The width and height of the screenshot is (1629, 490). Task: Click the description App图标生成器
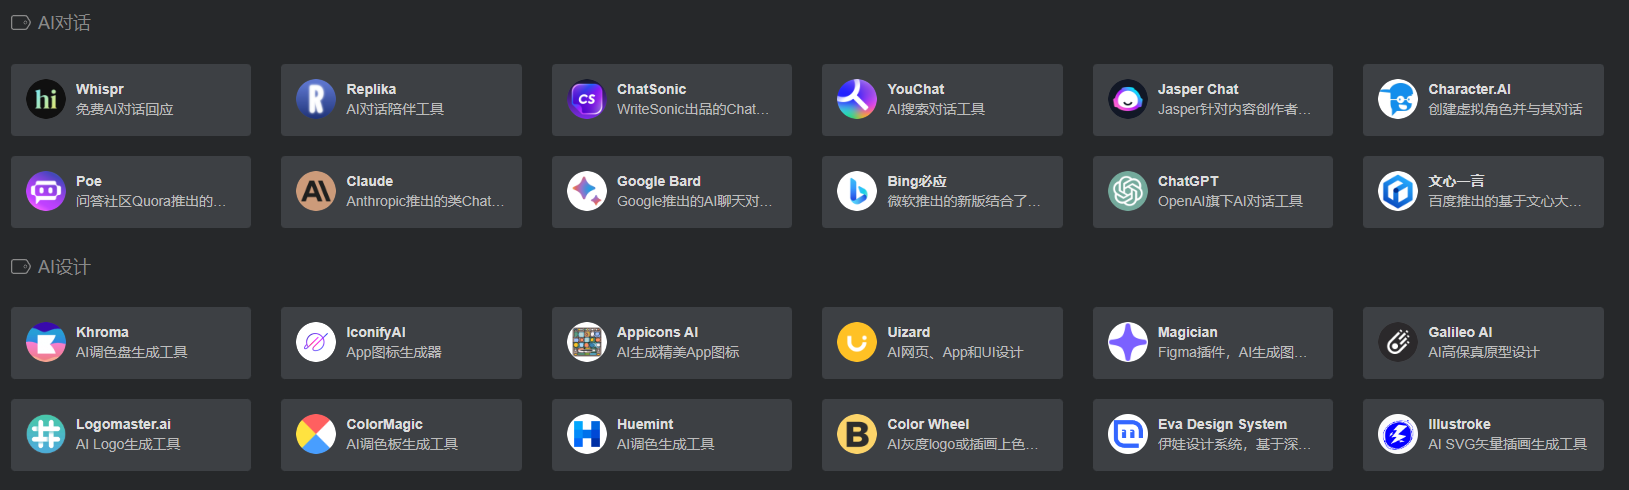point(394,352)
